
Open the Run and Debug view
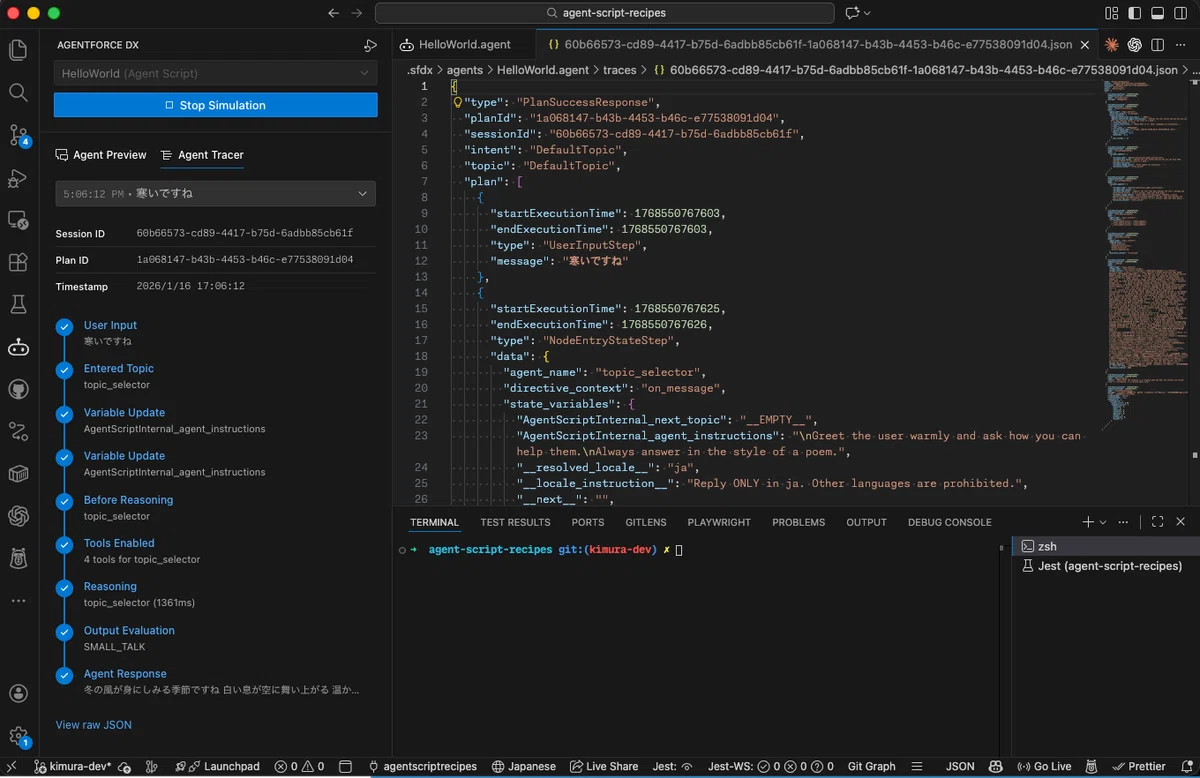point(18,178)
